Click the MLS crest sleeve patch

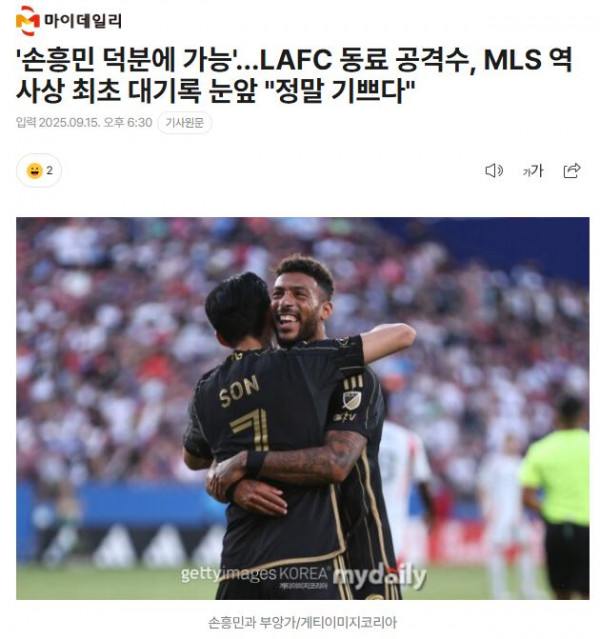[x=351, y=400]
